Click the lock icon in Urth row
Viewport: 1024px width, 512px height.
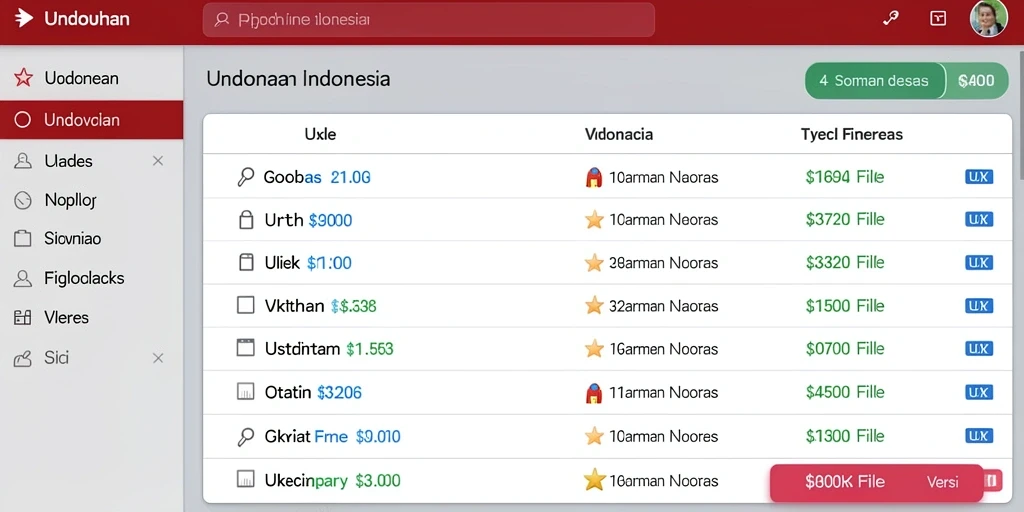(246, 220)
